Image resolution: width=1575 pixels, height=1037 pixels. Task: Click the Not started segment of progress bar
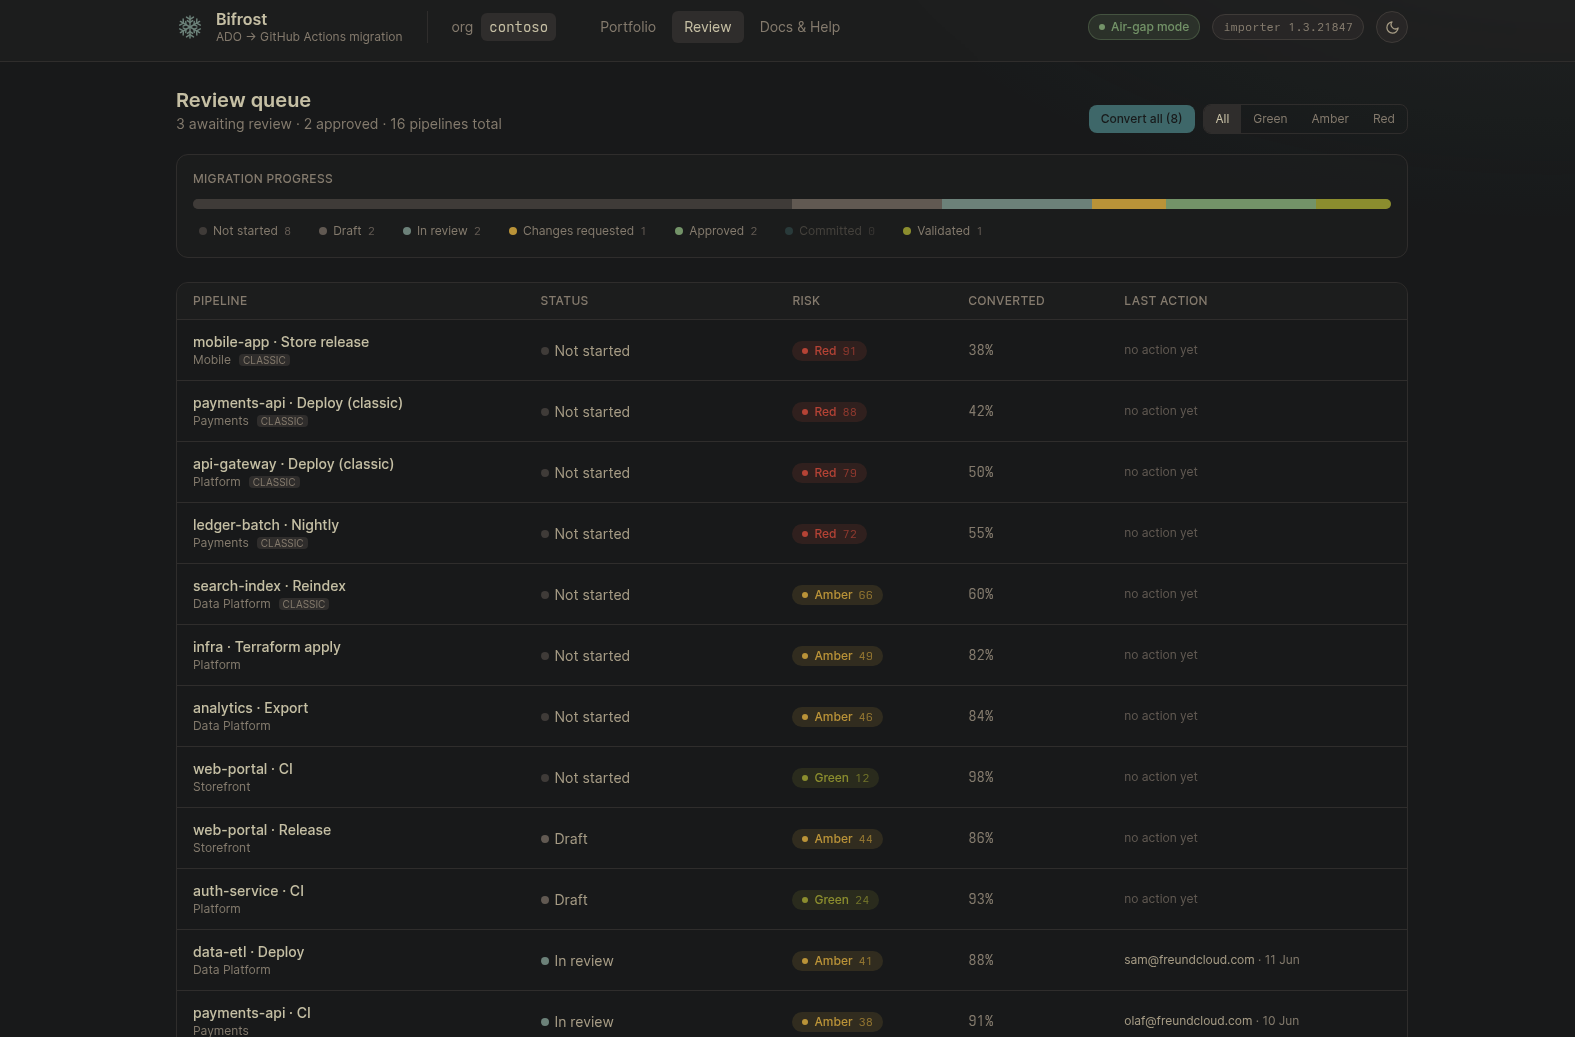(x=492, y=204)
